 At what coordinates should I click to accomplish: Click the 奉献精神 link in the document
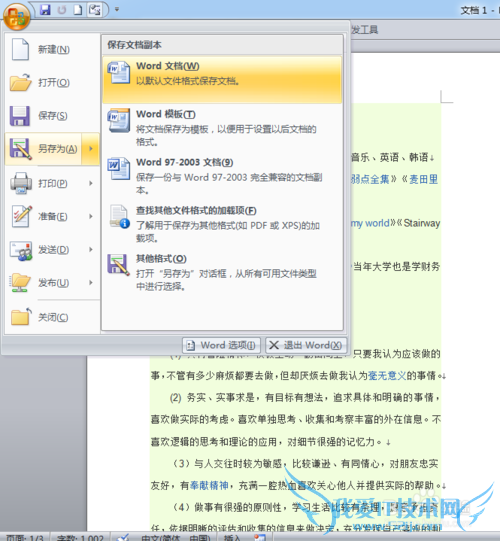click(x=209, y=486)
